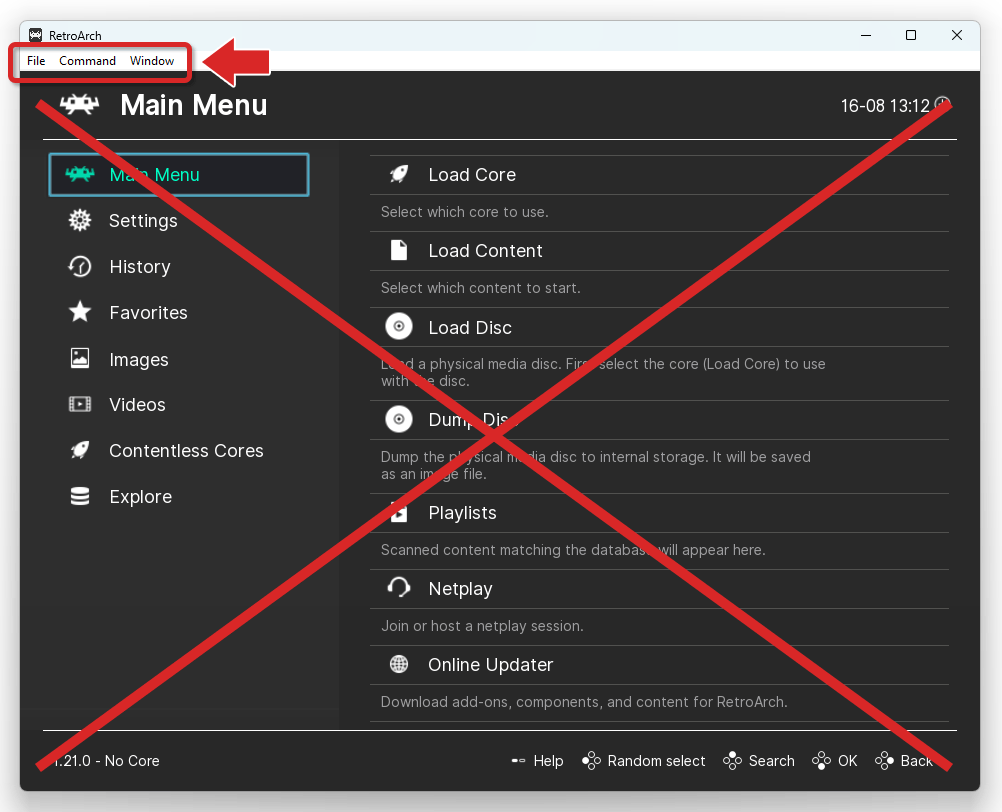Screen dimensions: 1002x812
Task: Open the Online Updater entry
Action: (x=659, y=664)
